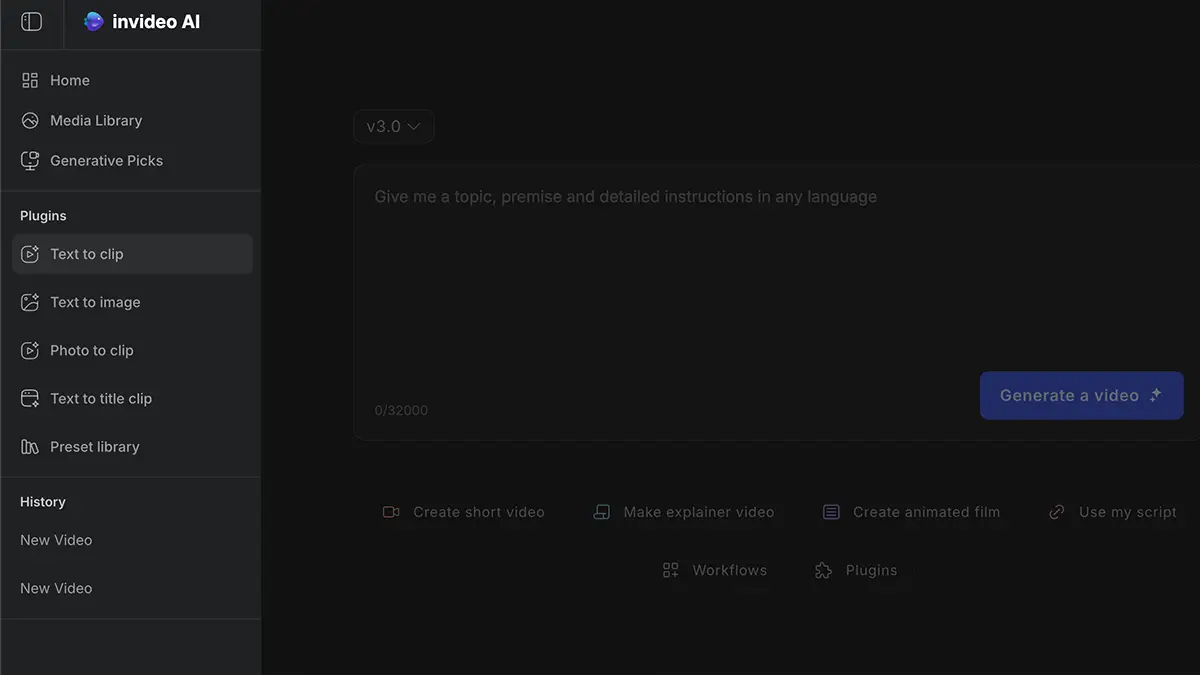Screen dimensions: 1200x675
Task: Click the History section heading
Action: [x=43, y=502]
